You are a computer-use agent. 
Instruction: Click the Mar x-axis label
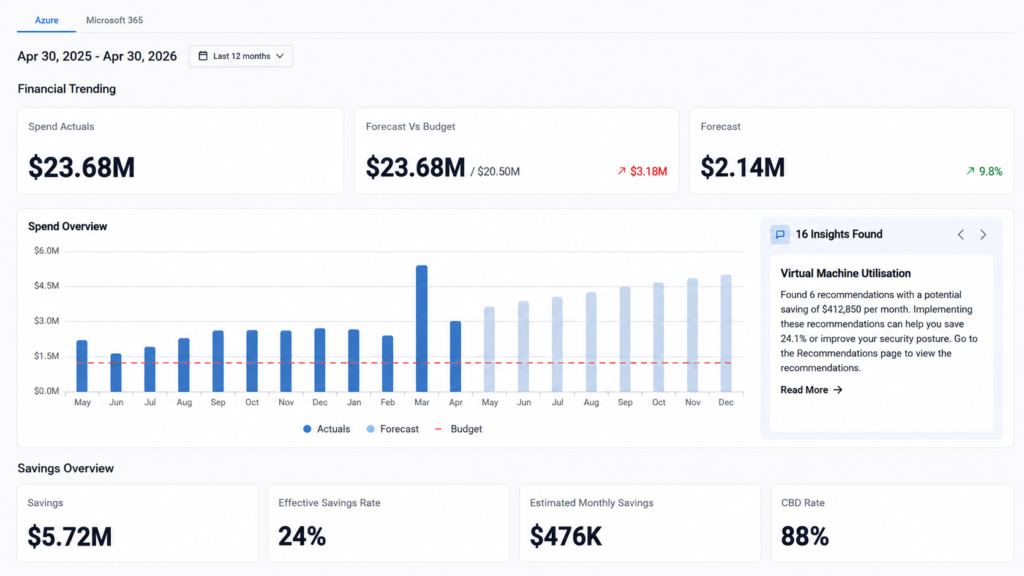(422, 402)
